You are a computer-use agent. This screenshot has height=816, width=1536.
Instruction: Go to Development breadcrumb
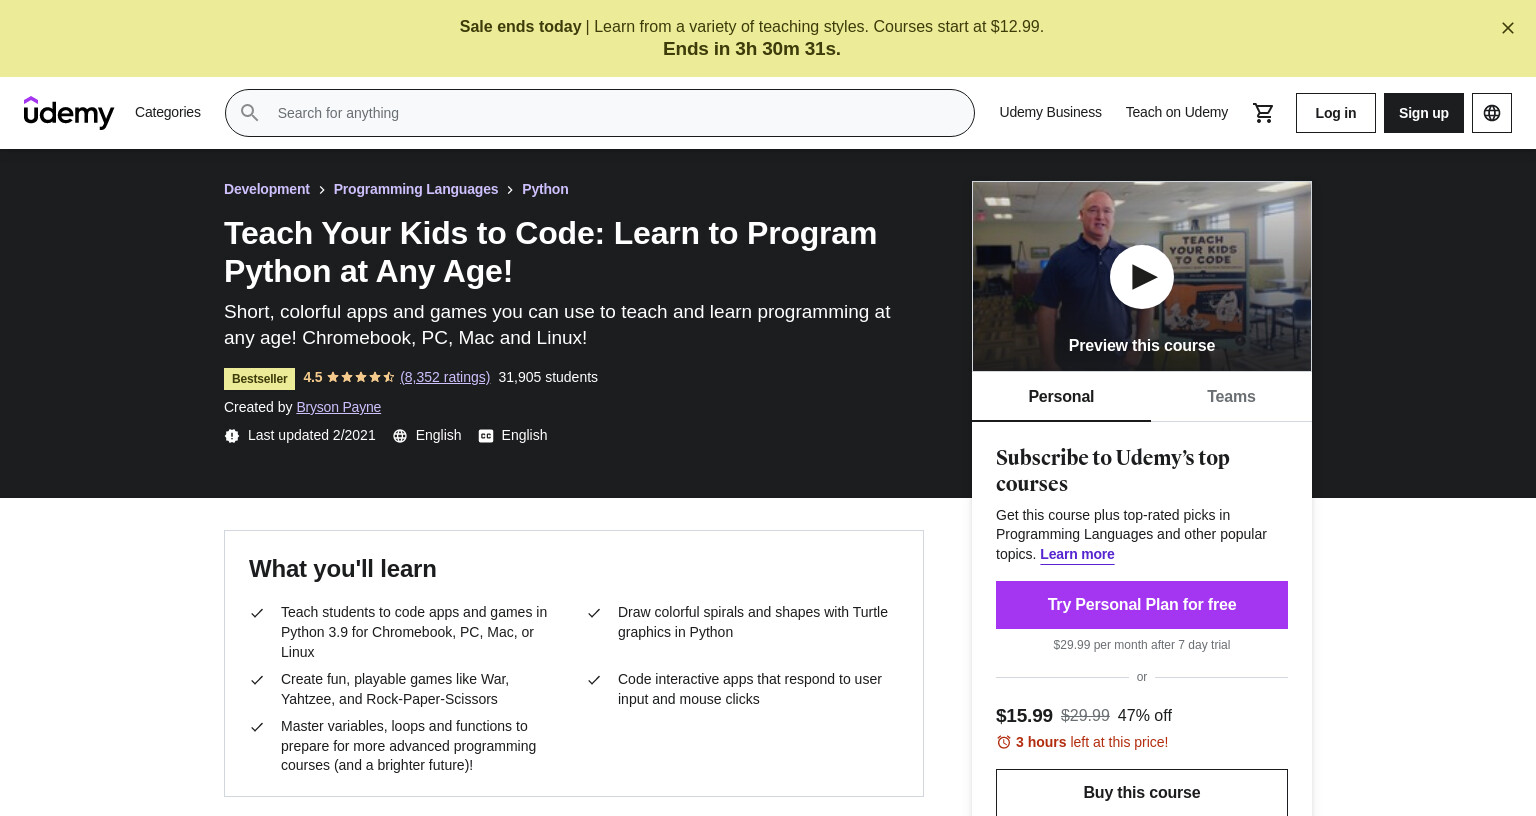click(267, 189)
